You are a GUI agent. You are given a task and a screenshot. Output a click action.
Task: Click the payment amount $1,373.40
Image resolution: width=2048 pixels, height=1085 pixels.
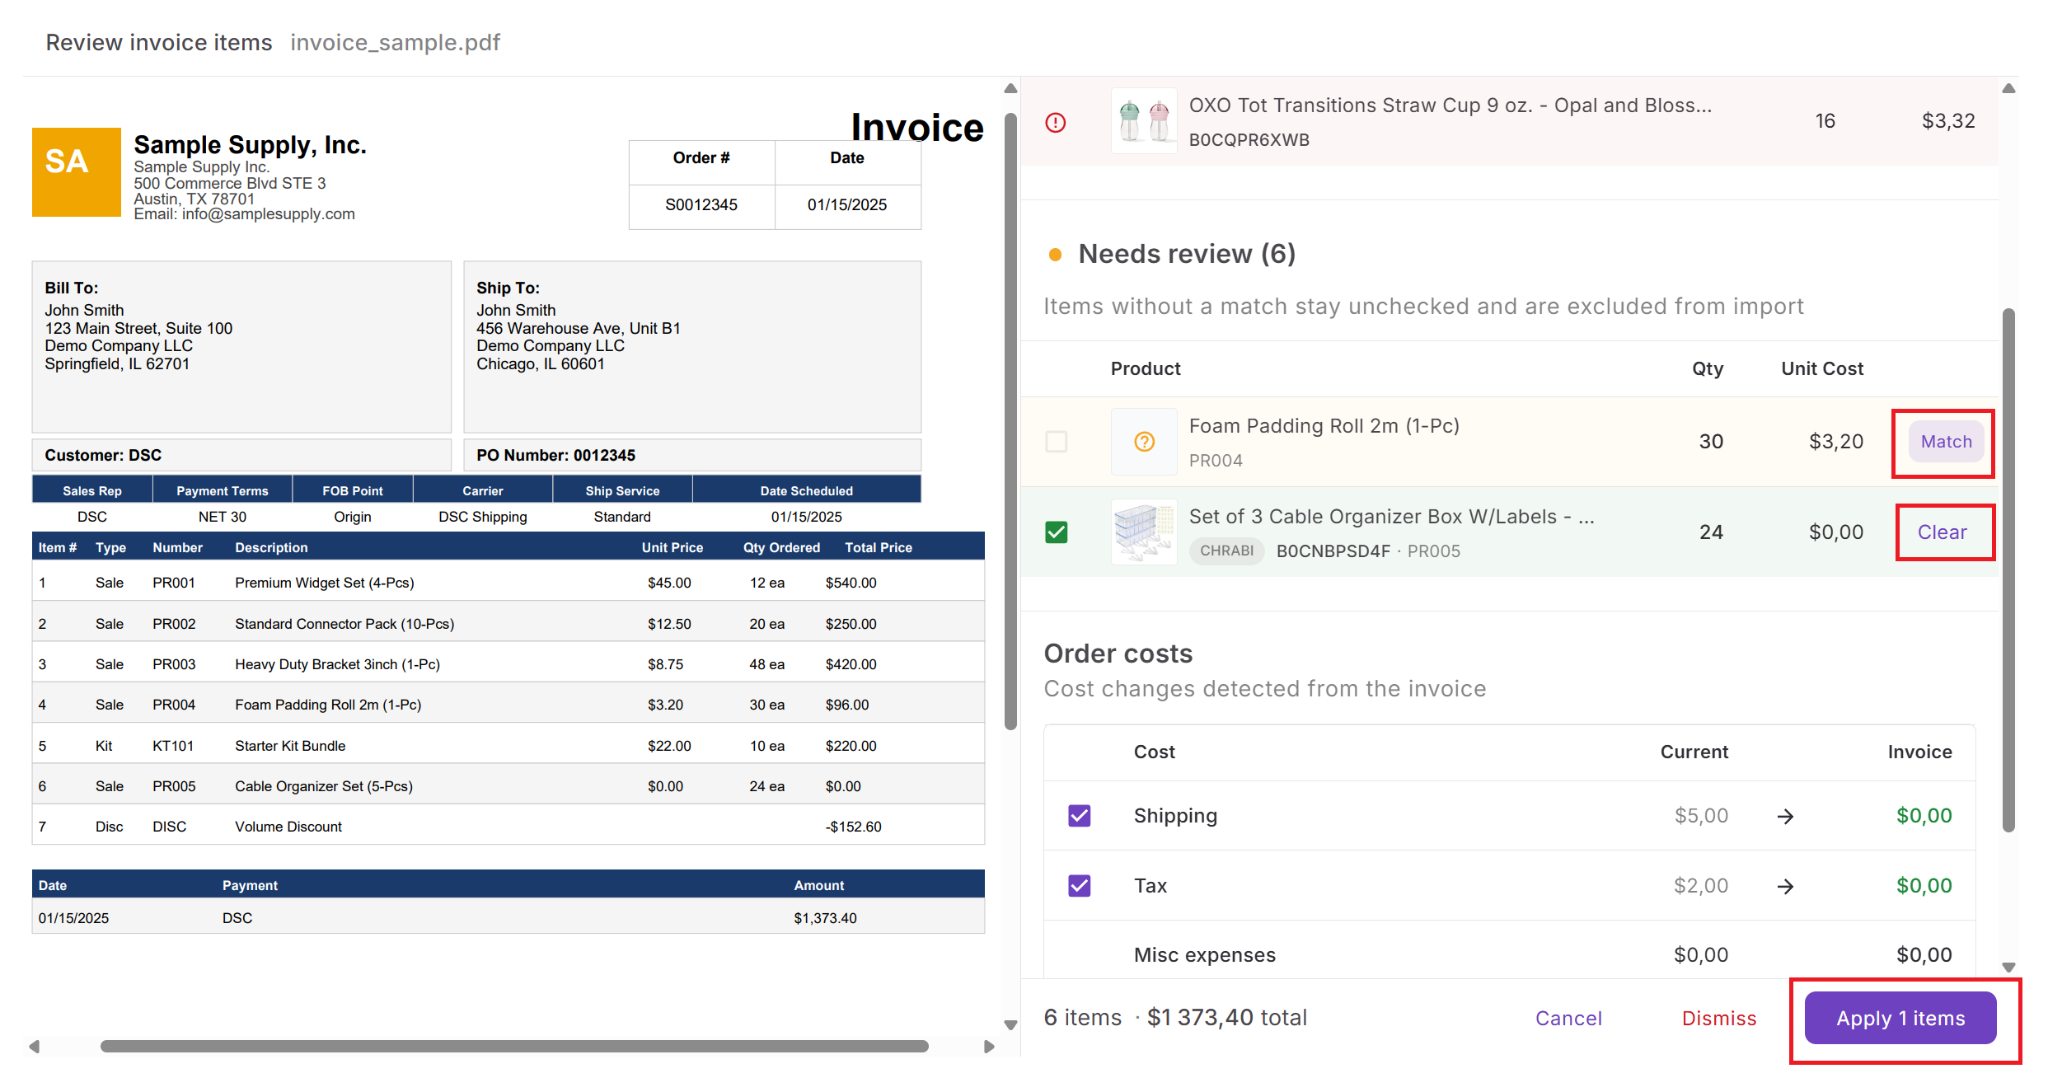(825, 918)
